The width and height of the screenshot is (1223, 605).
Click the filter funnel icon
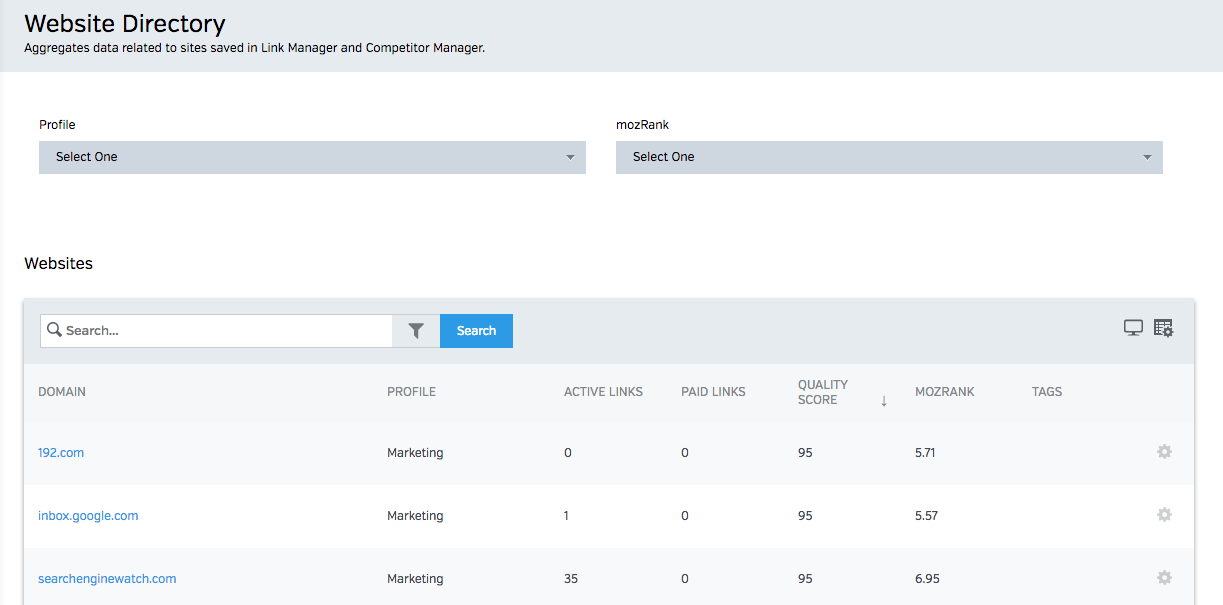point(416,331)
